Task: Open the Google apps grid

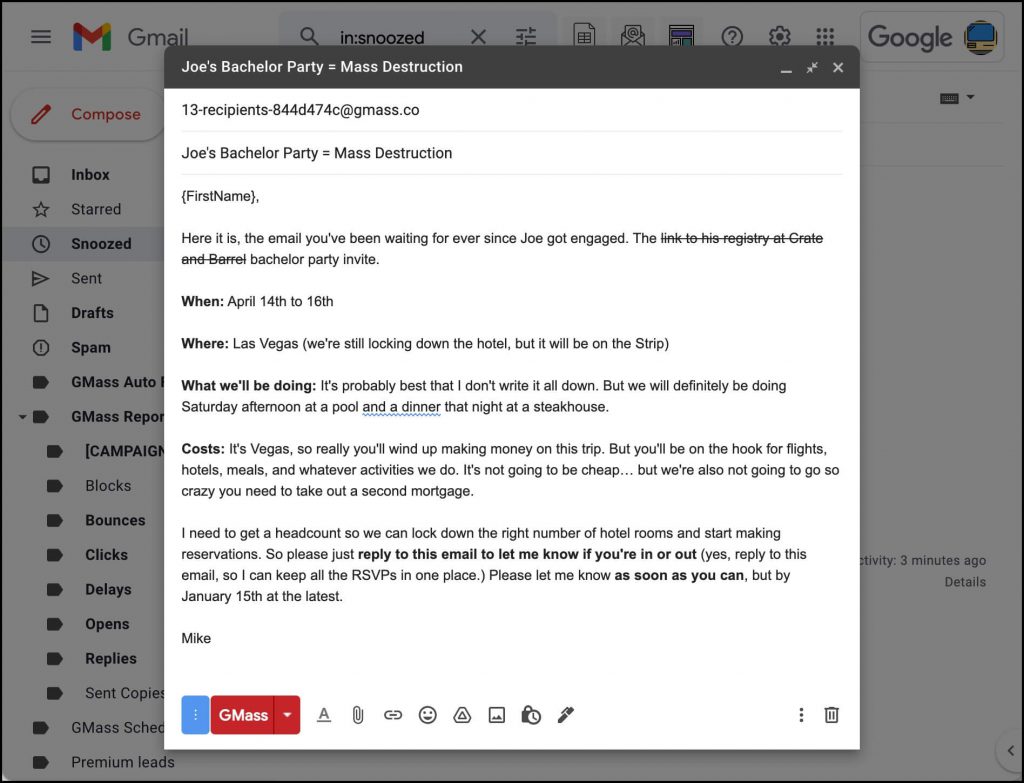Action: click(x=825, y=36)
